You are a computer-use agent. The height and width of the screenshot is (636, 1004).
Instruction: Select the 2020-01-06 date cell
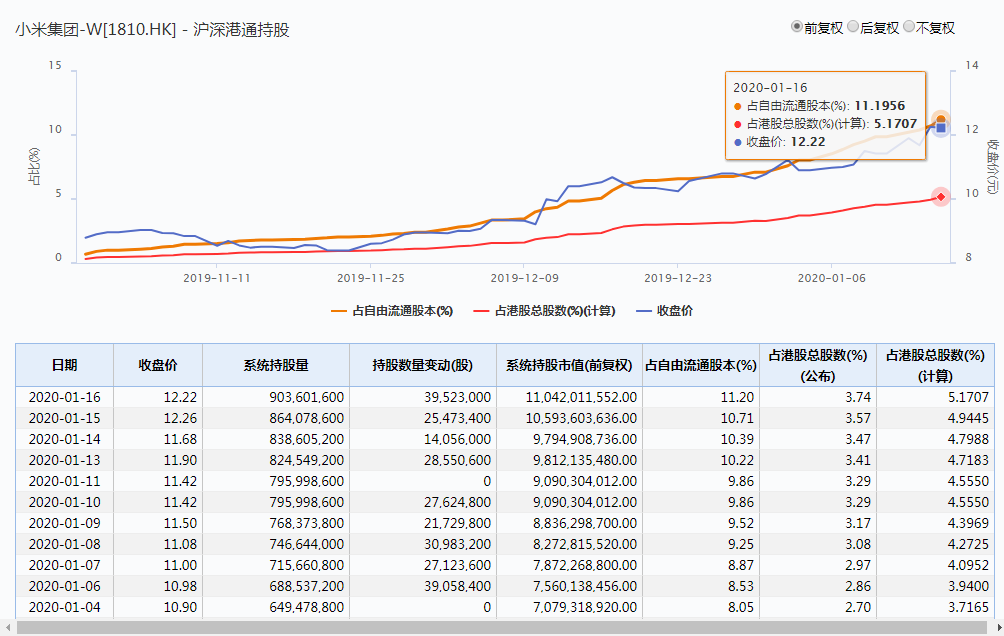tap(65, 586)
